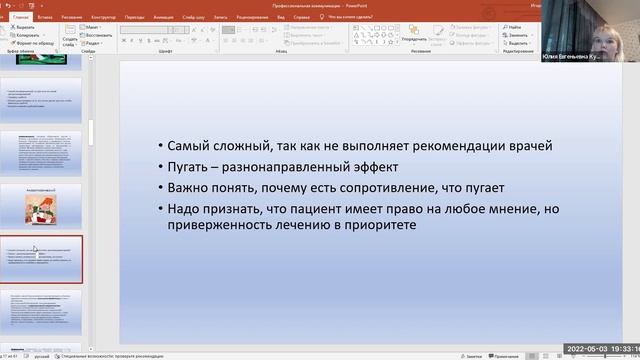640x360 pixels.
Task: Click the Cut (Вырезать) scissors icon
Action: point(13,27)
